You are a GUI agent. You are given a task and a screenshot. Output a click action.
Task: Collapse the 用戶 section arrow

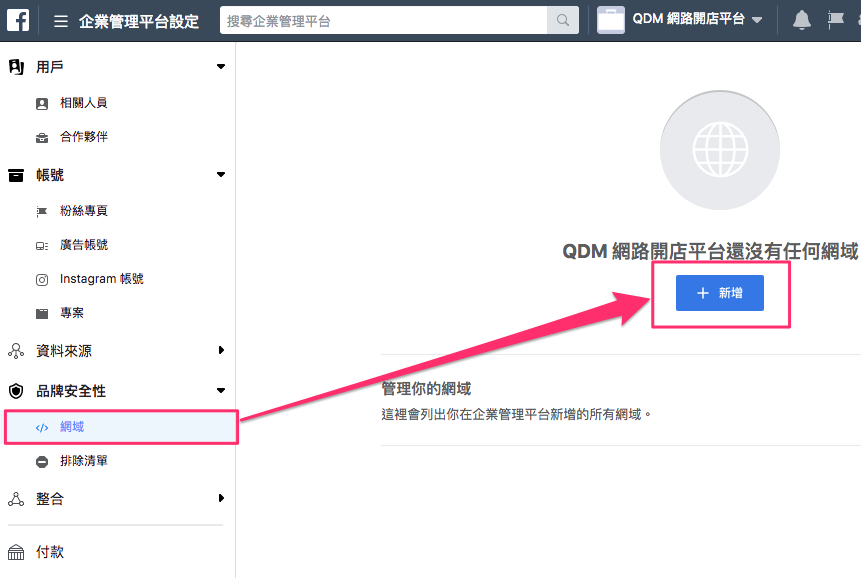click(x=221, y=66)
